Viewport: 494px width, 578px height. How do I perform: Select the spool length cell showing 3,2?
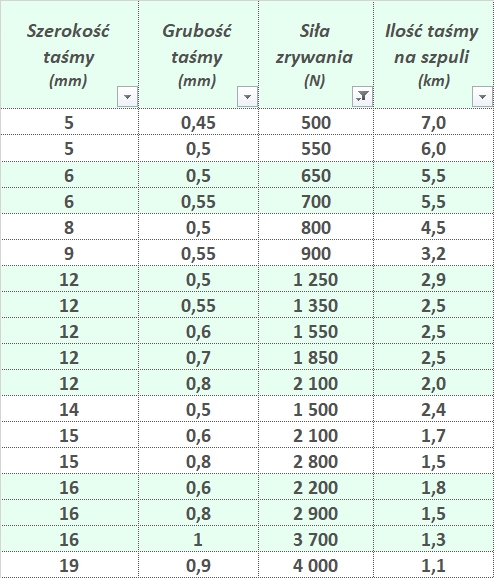434,253
